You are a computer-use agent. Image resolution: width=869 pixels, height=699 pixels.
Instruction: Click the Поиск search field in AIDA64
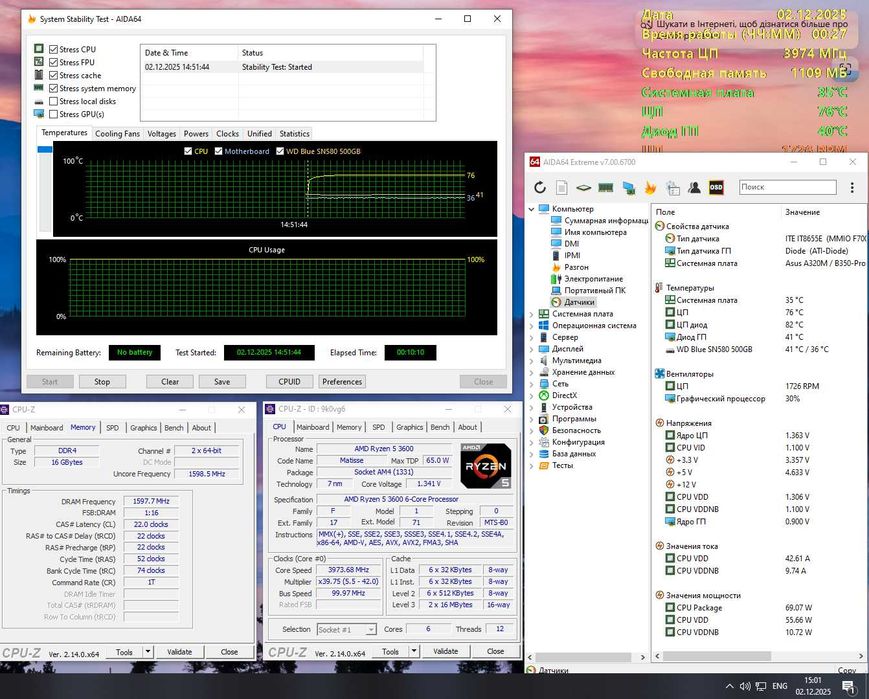801,187
